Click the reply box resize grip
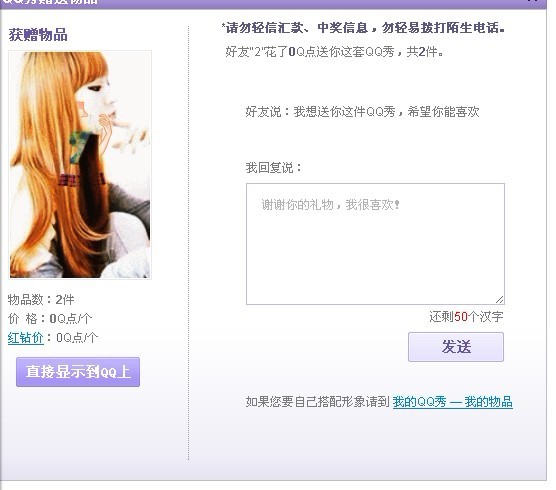 (499, 300)
